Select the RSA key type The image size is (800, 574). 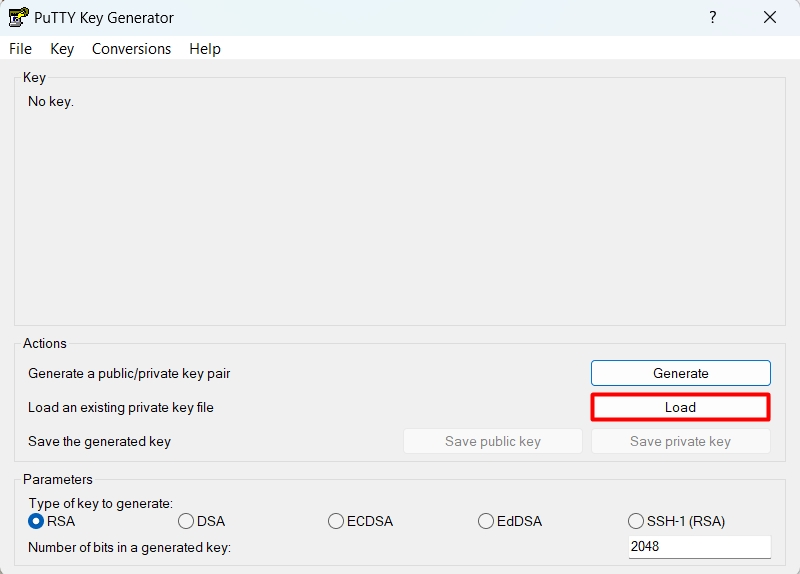tap(37, 521)
